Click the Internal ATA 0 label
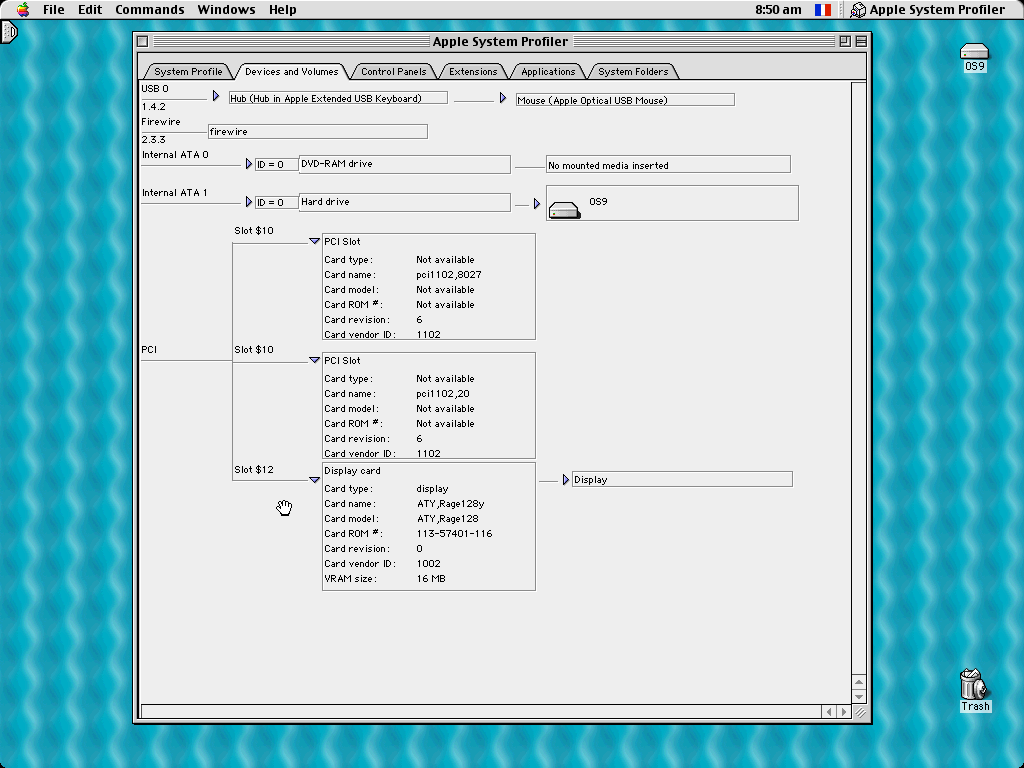Image resolution: width=1024 pixels, height=768 pixels. pos(175,155)
